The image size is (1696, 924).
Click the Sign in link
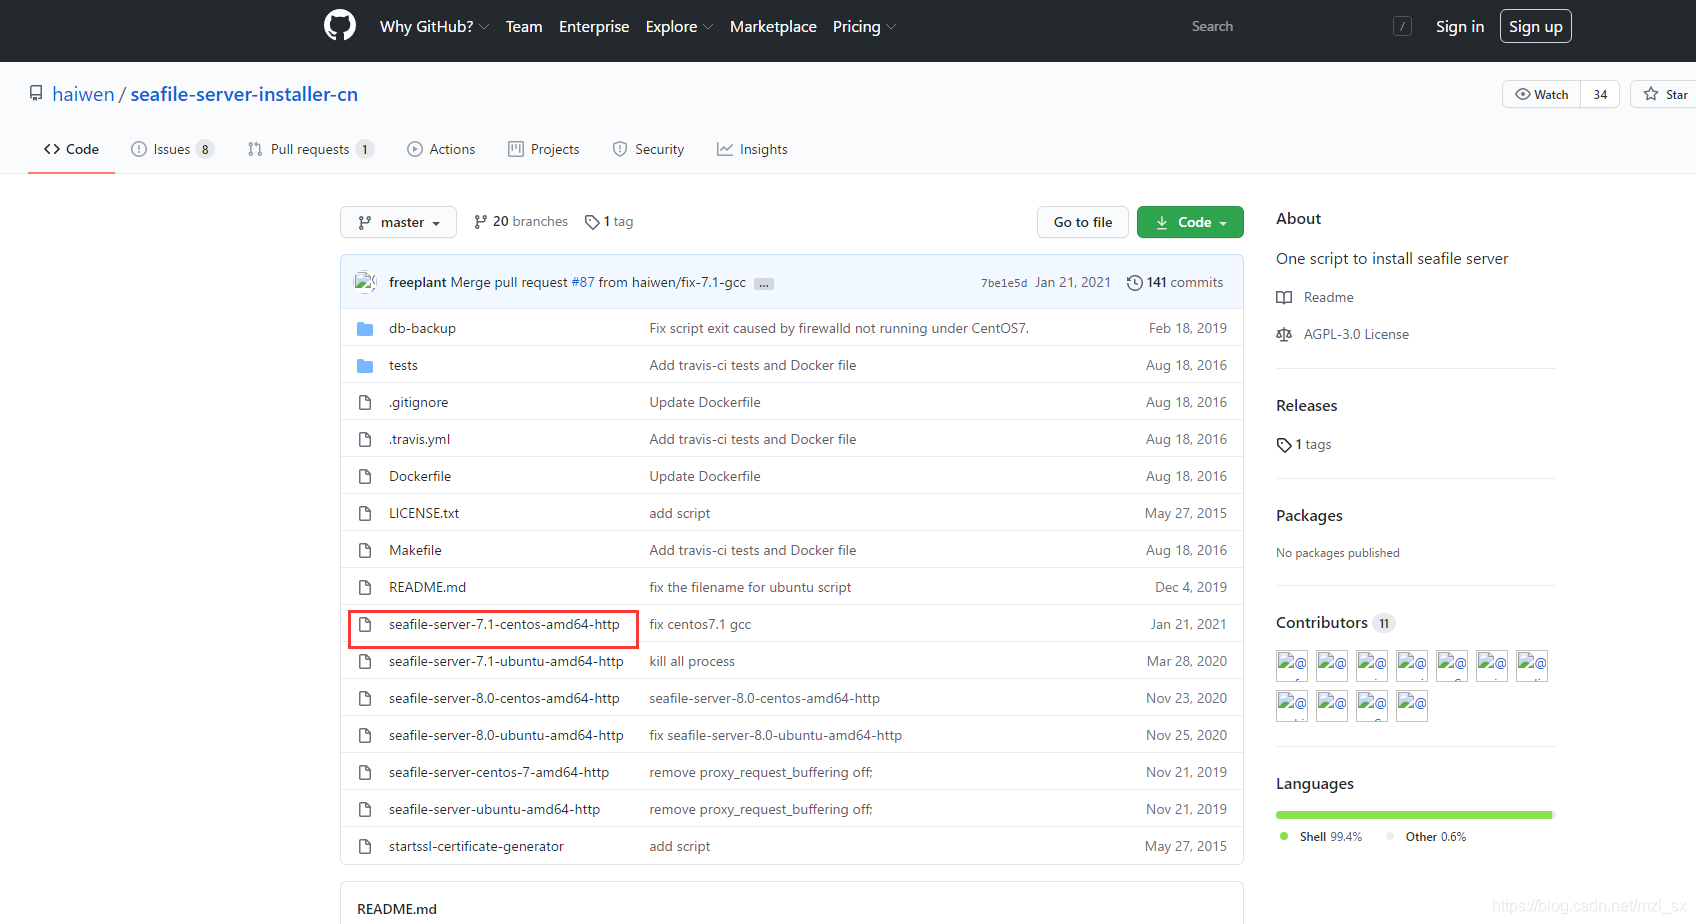(1460, 27)
